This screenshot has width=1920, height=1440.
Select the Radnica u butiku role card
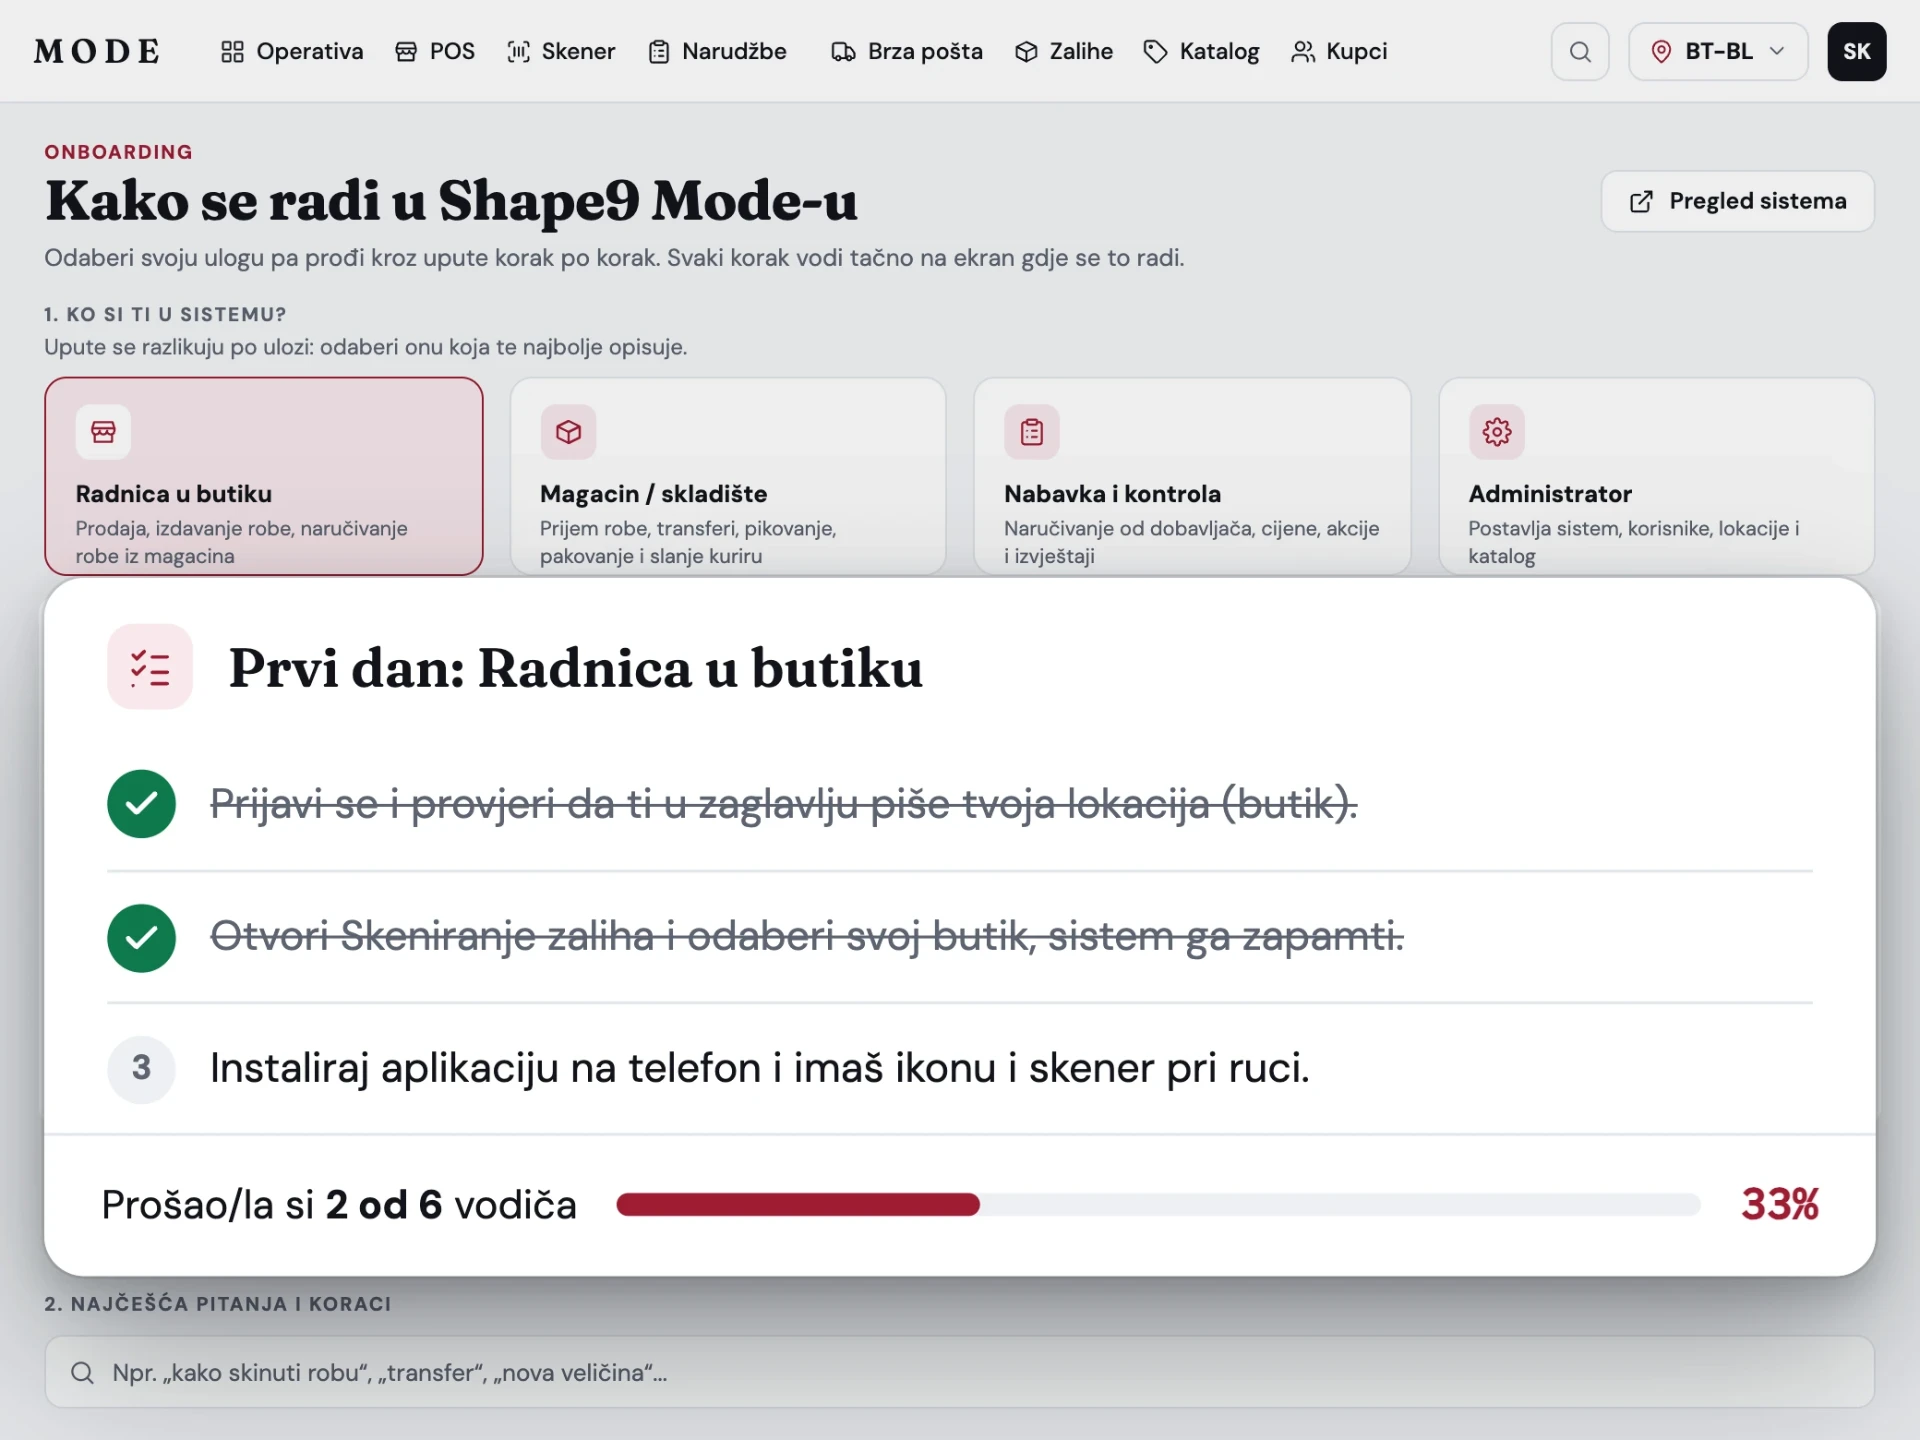[264, 476]
